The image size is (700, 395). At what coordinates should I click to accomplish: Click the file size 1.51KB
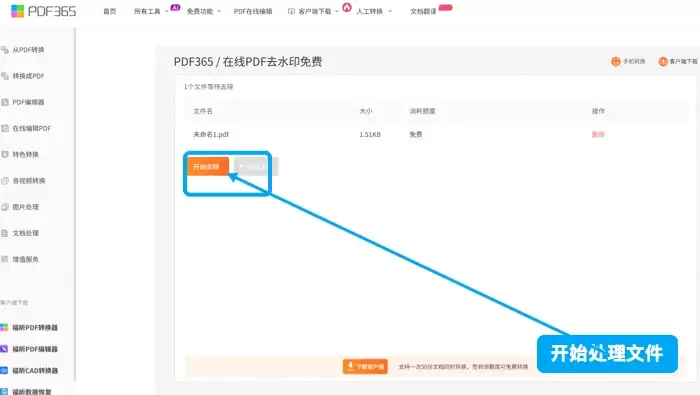coord(370,134)
